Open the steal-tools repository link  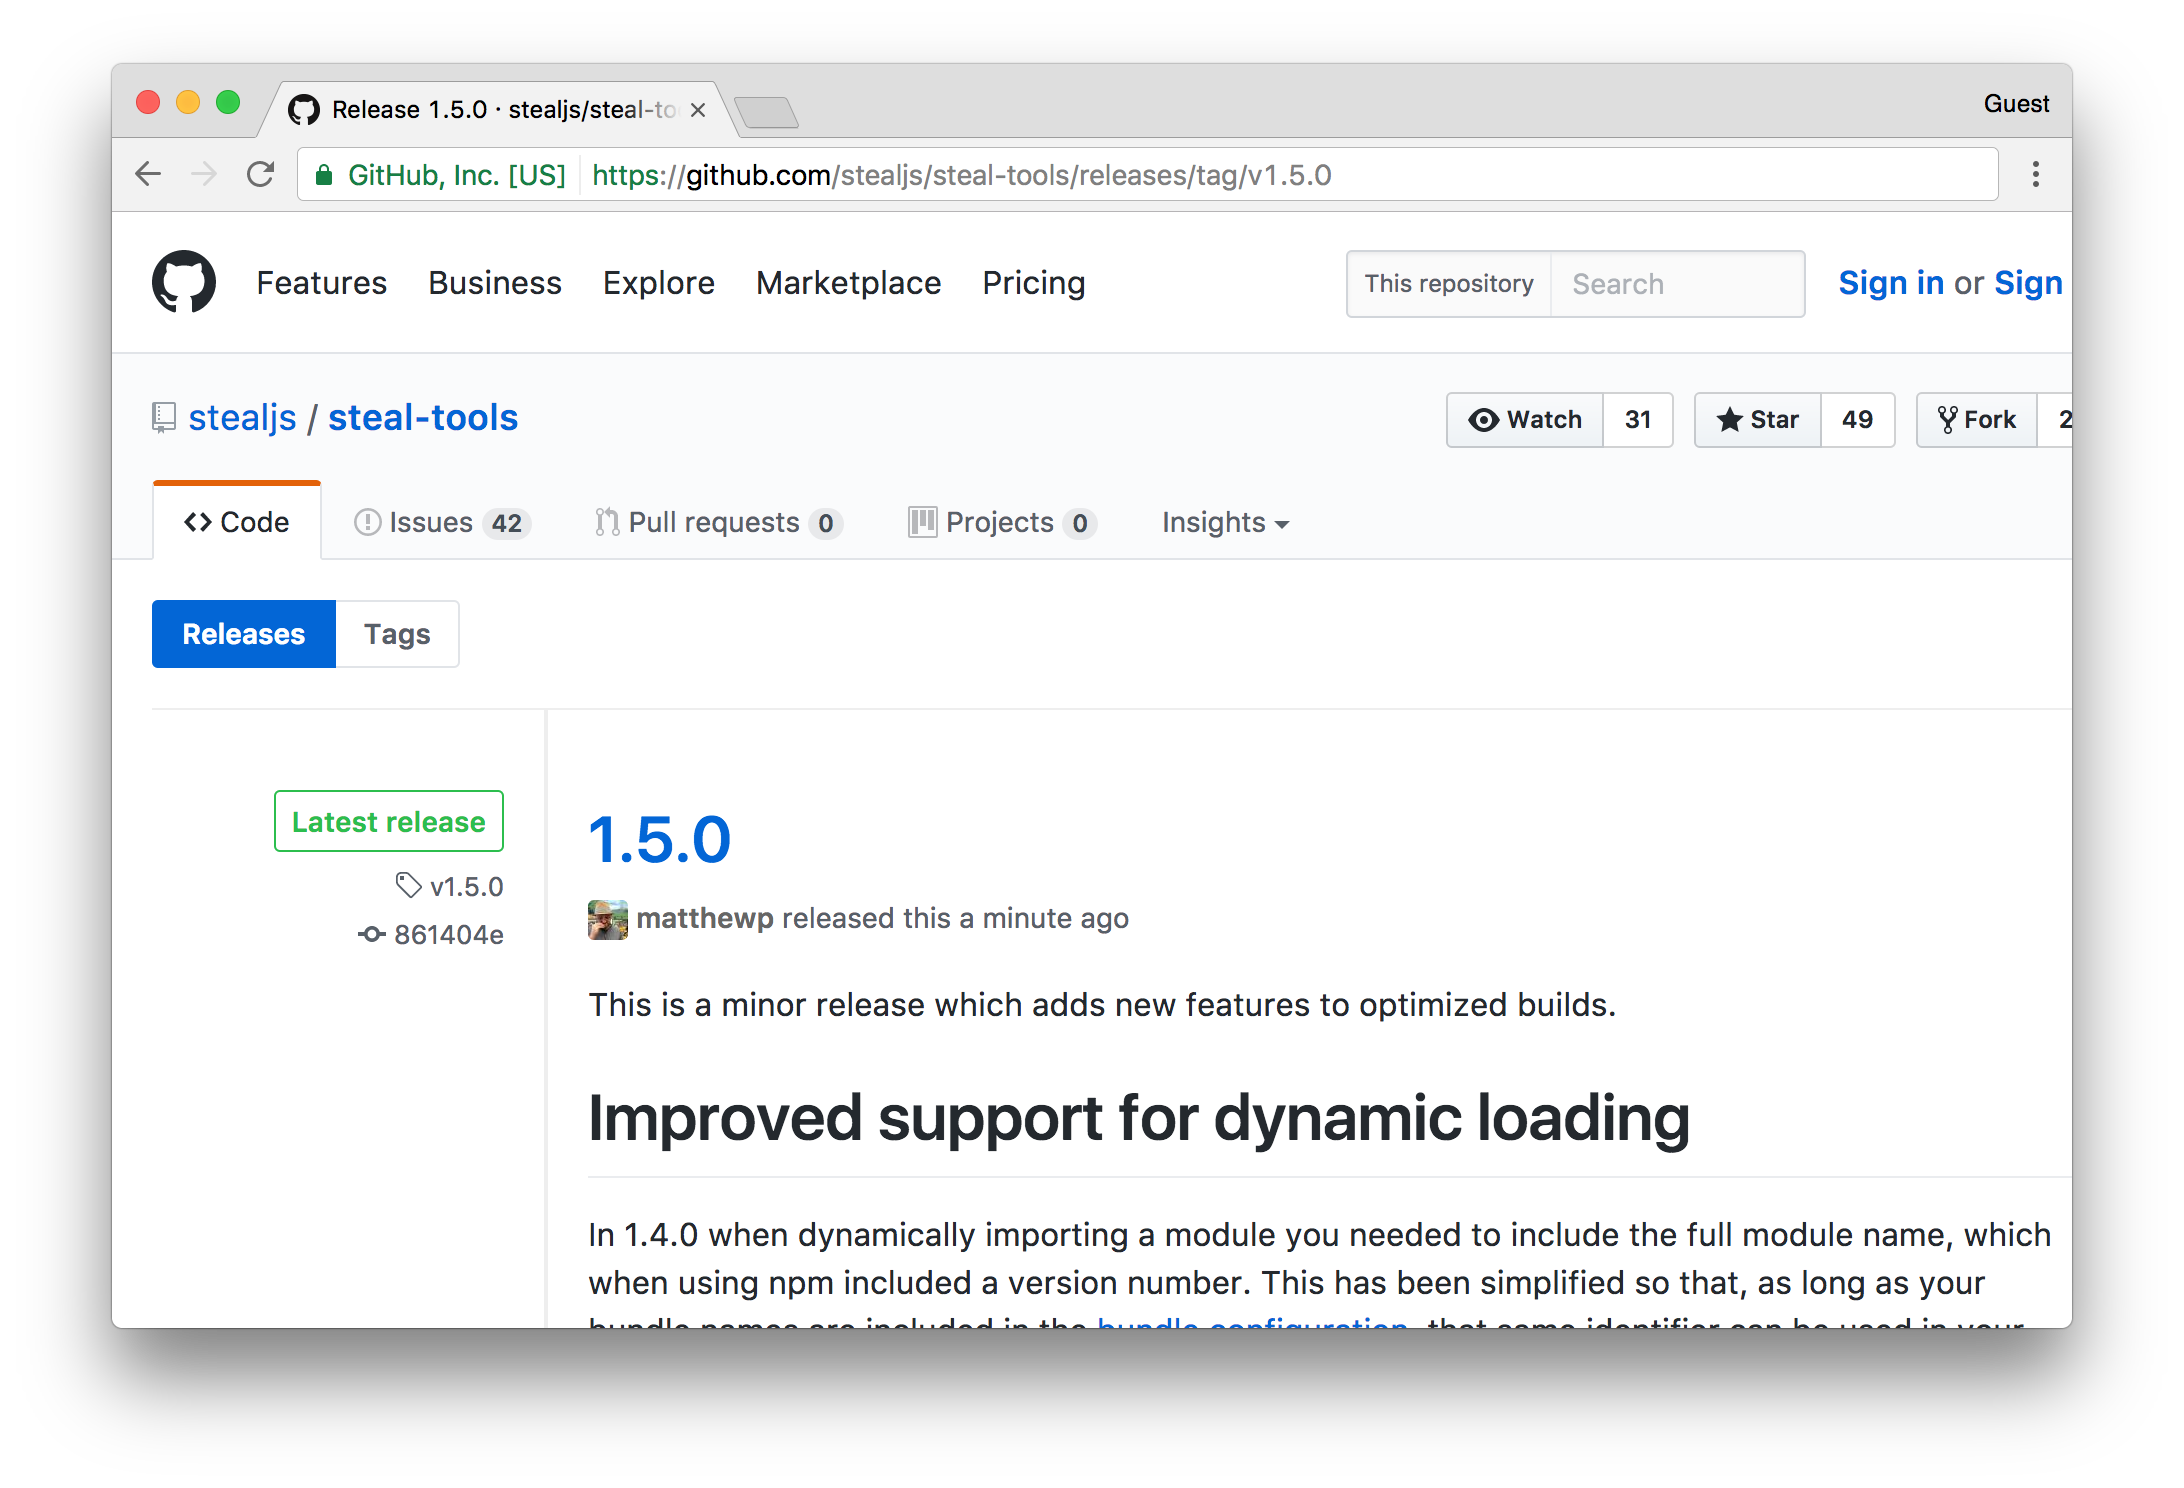tap(423, 418)
